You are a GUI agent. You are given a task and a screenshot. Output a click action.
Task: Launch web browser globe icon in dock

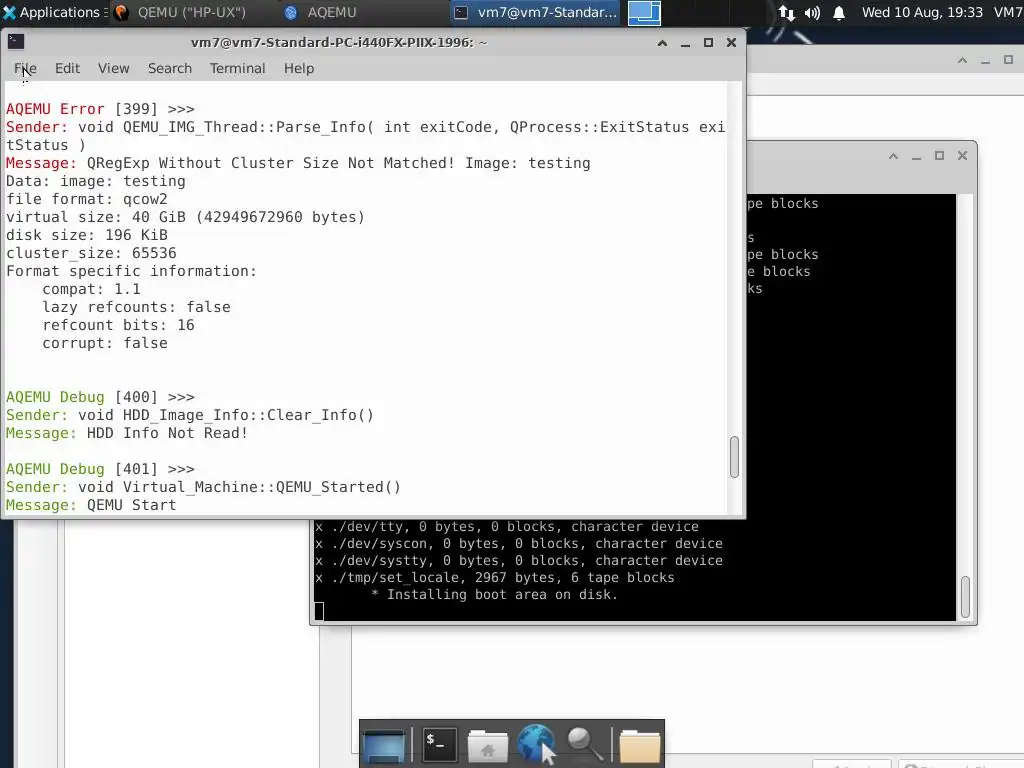tap(536, 743)
